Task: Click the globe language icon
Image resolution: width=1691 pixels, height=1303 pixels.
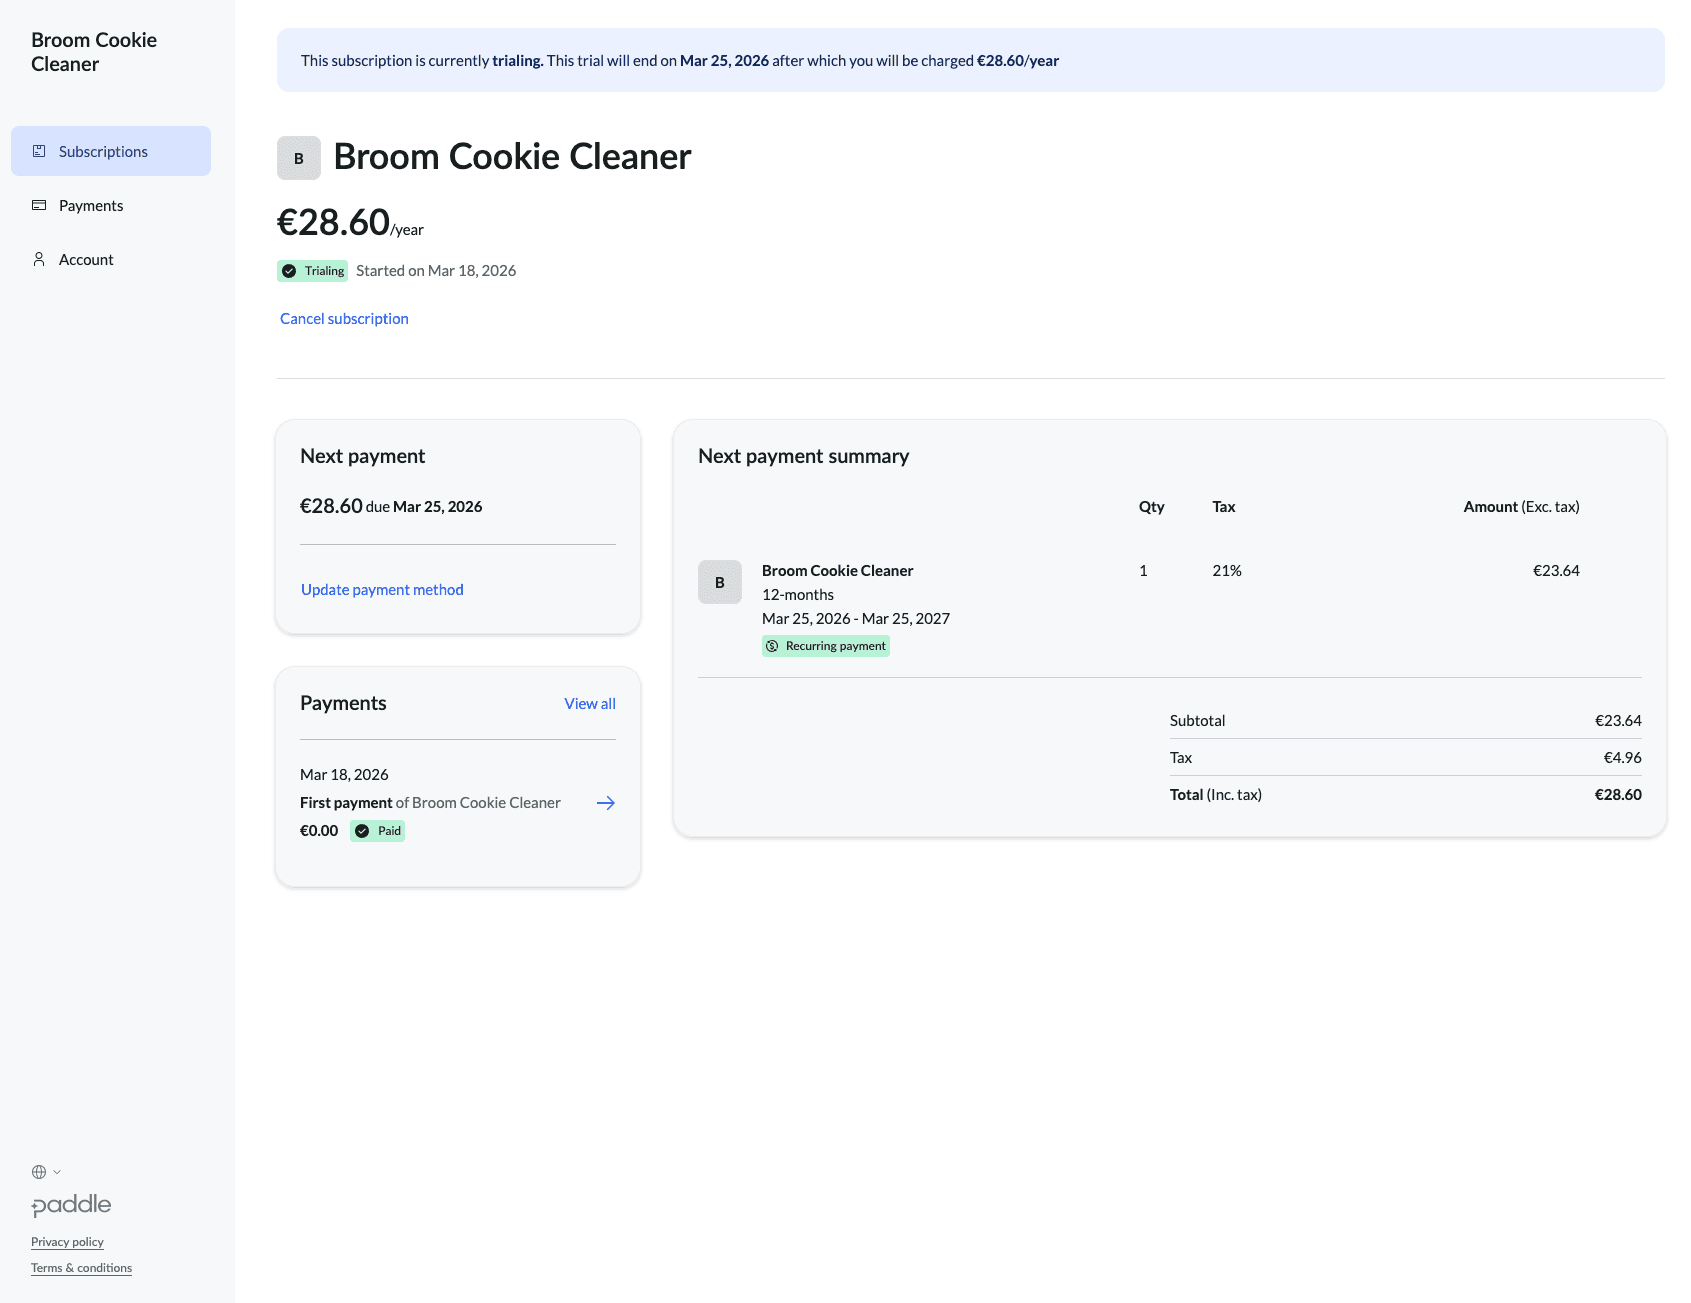Action: coord(39,1172)
